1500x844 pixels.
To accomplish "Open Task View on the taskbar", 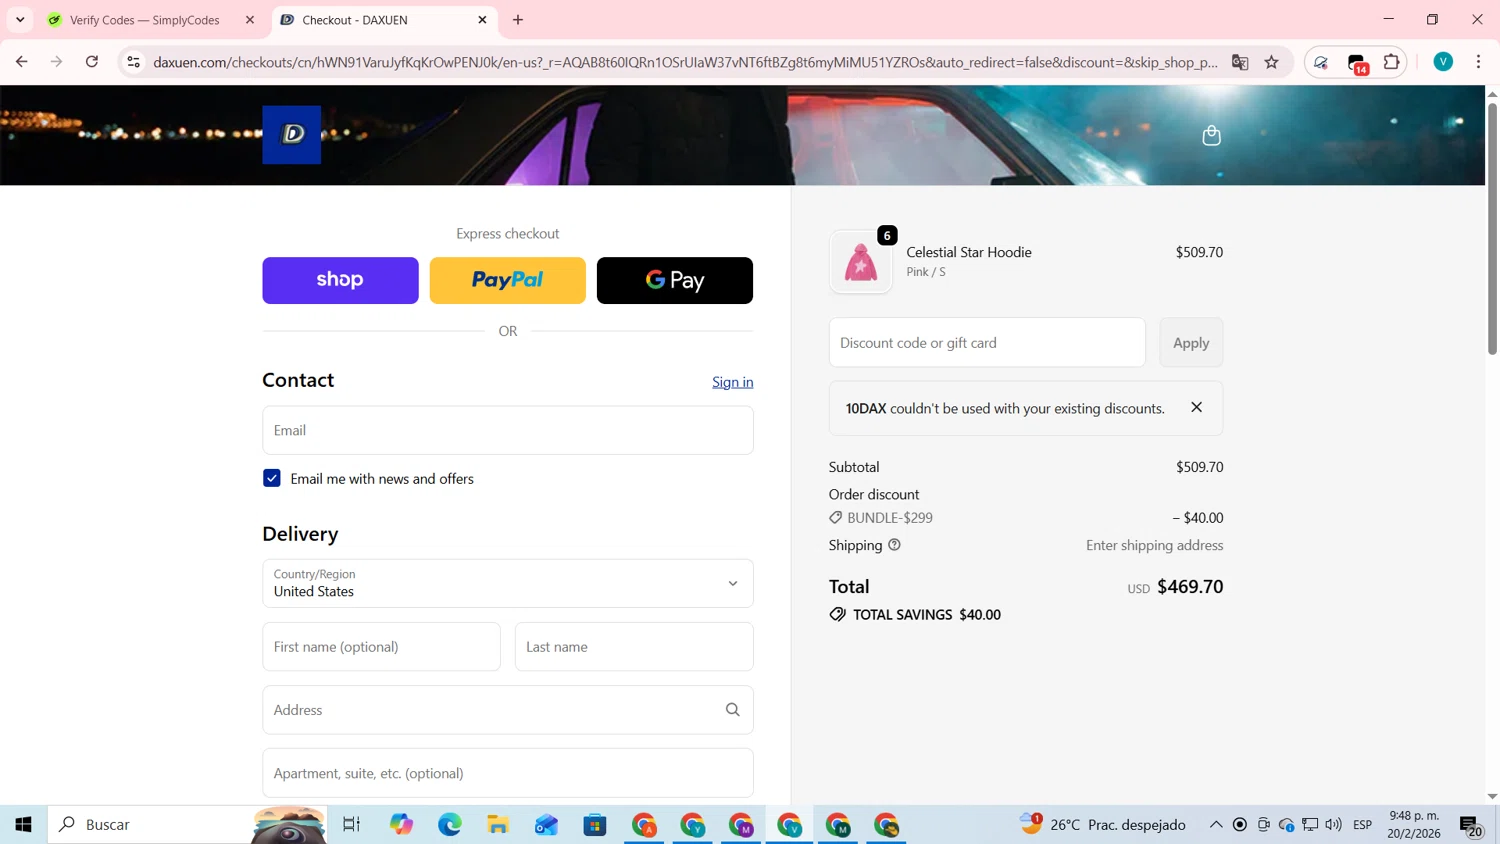I will [351, 825].
